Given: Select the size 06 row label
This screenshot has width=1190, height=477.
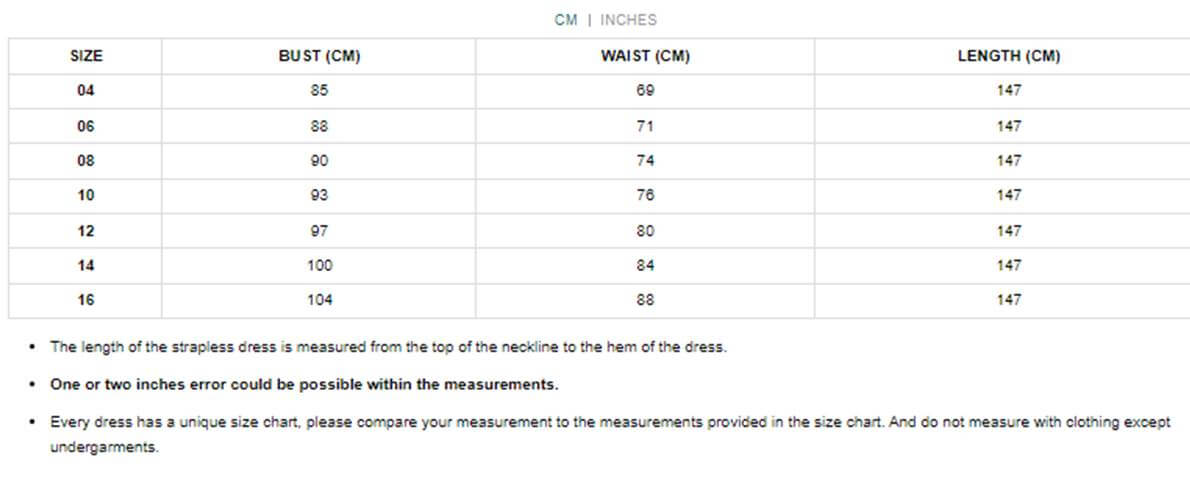Looking at the screenshot, I should coord(86,126).
